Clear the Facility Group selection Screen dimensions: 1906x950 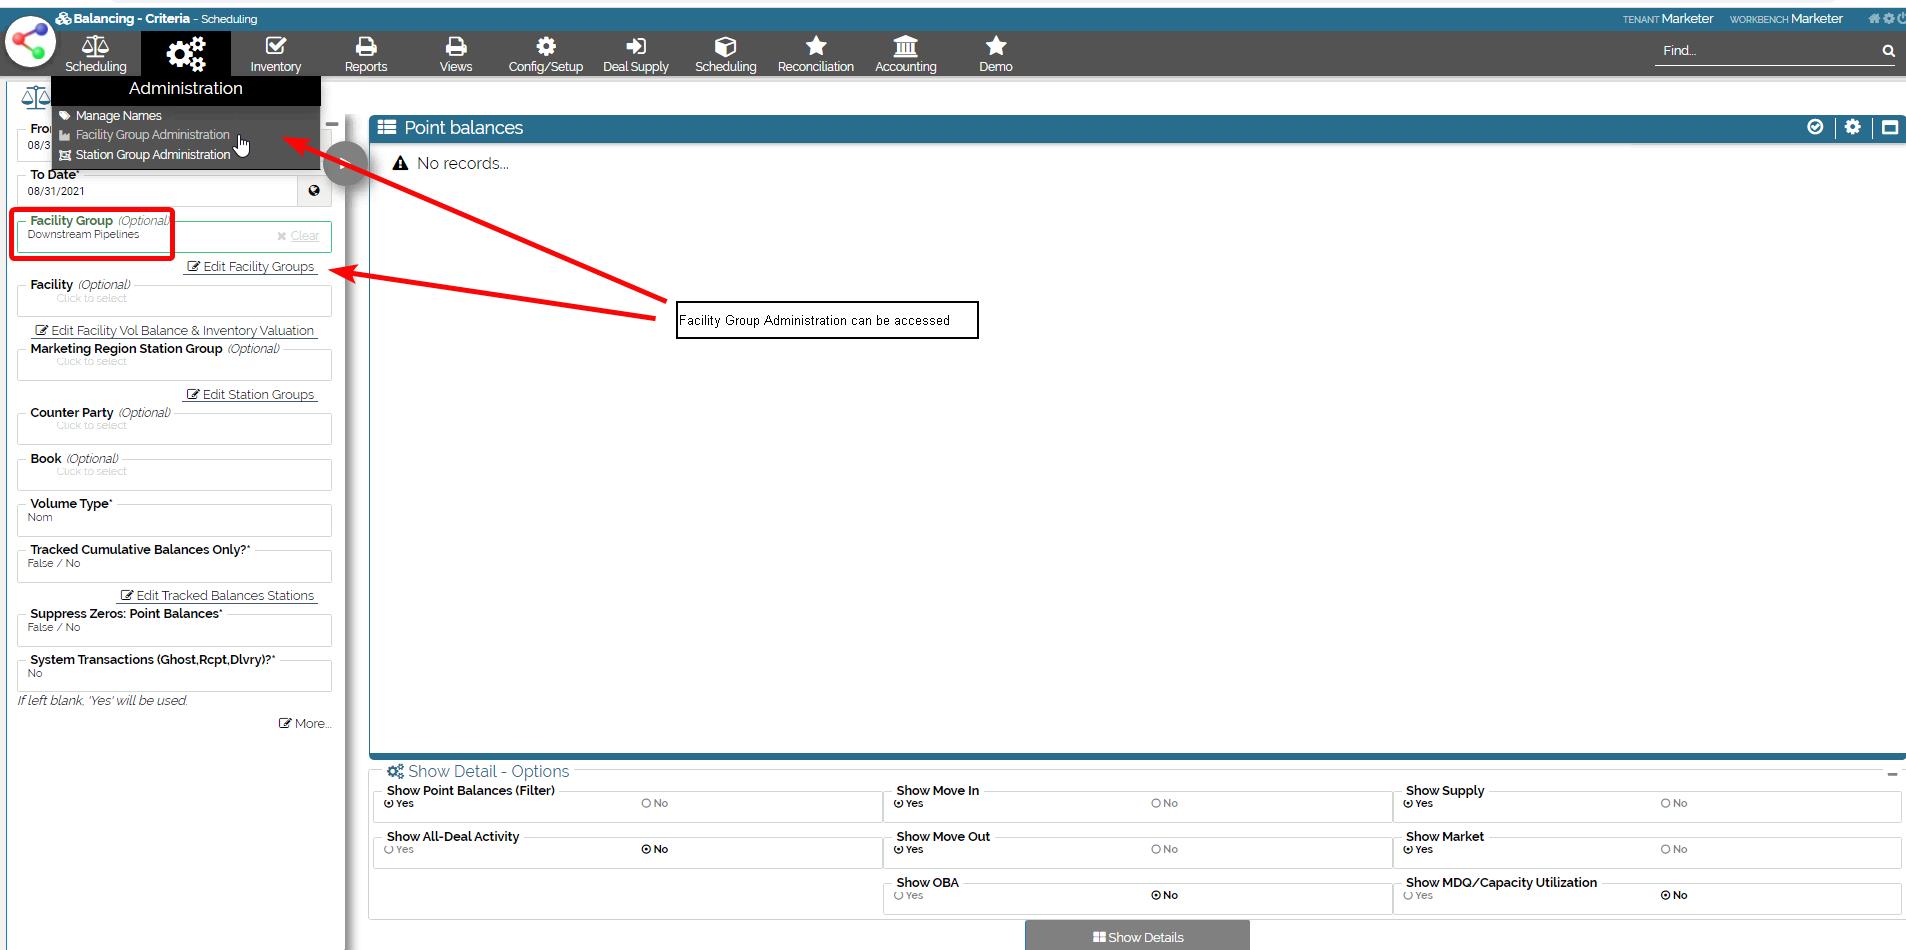(299, 236)
